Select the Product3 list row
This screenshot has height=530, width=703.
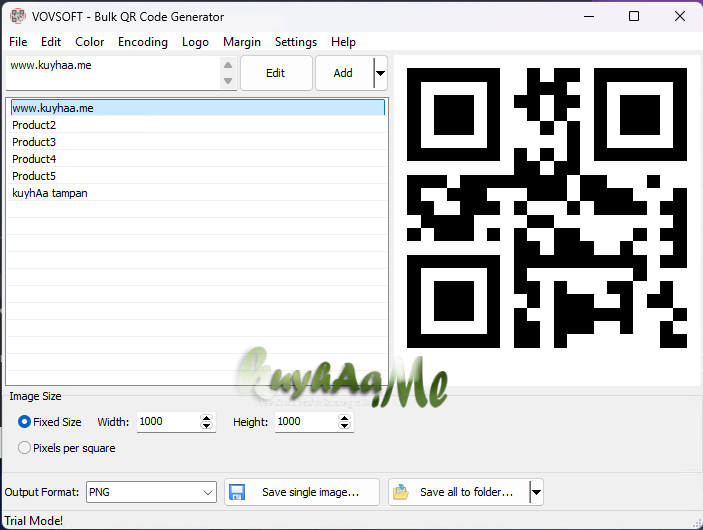(197, 142)
